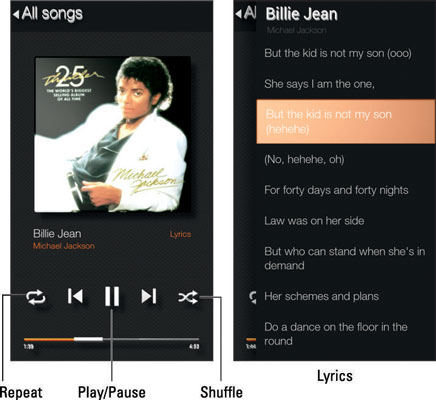Select lyric 'But who can stand when she's in demand'
This screenshot has height=400, width=436.
pos(346,258)
